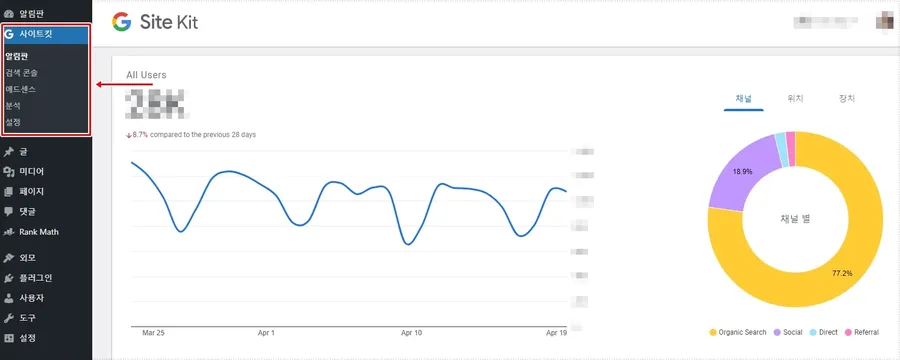This screenshot has height=360, width=900.
Task: Switch to the 장치 tab
Action: tap(847, 99)
